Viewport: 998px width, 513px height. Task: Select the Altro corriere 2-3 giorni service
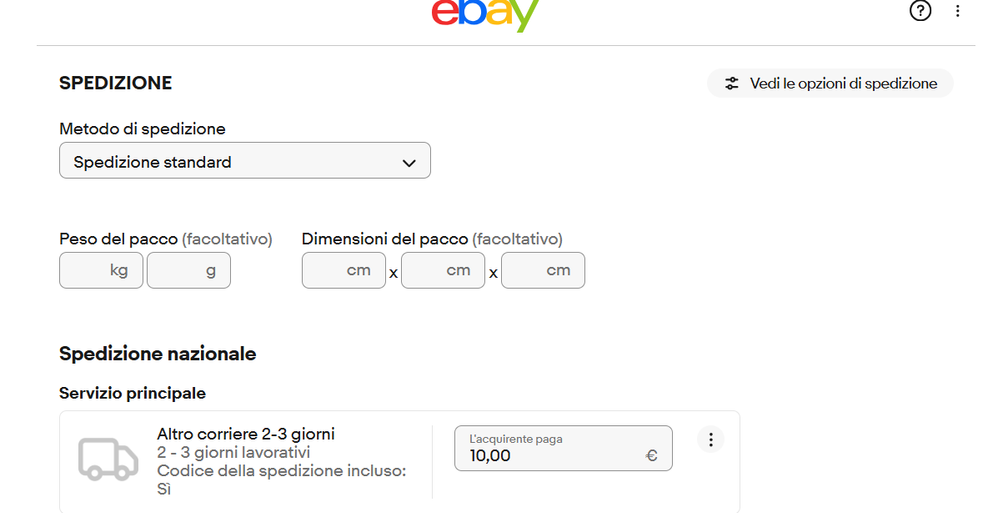pos(246,434)
